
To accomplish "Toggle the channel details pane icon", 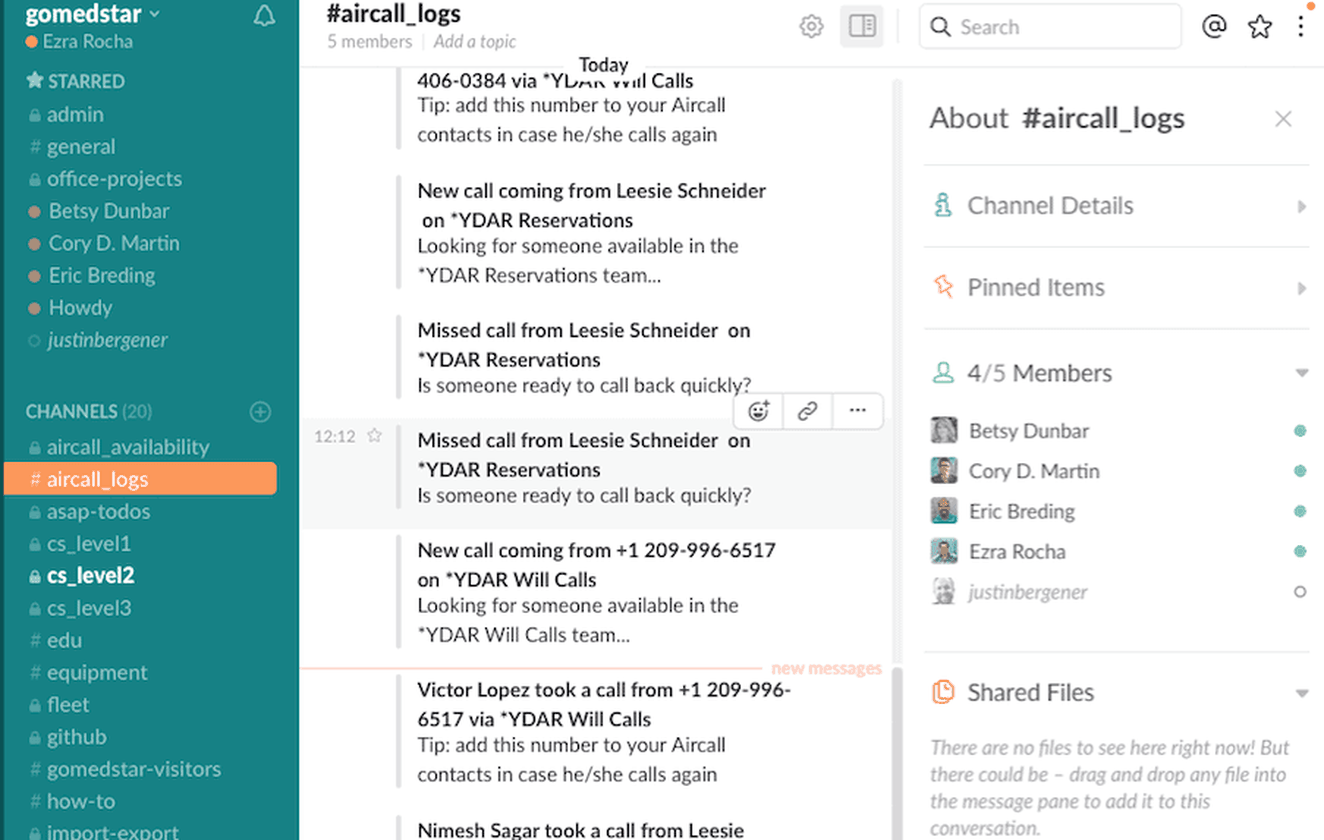I will pos(862,27).
